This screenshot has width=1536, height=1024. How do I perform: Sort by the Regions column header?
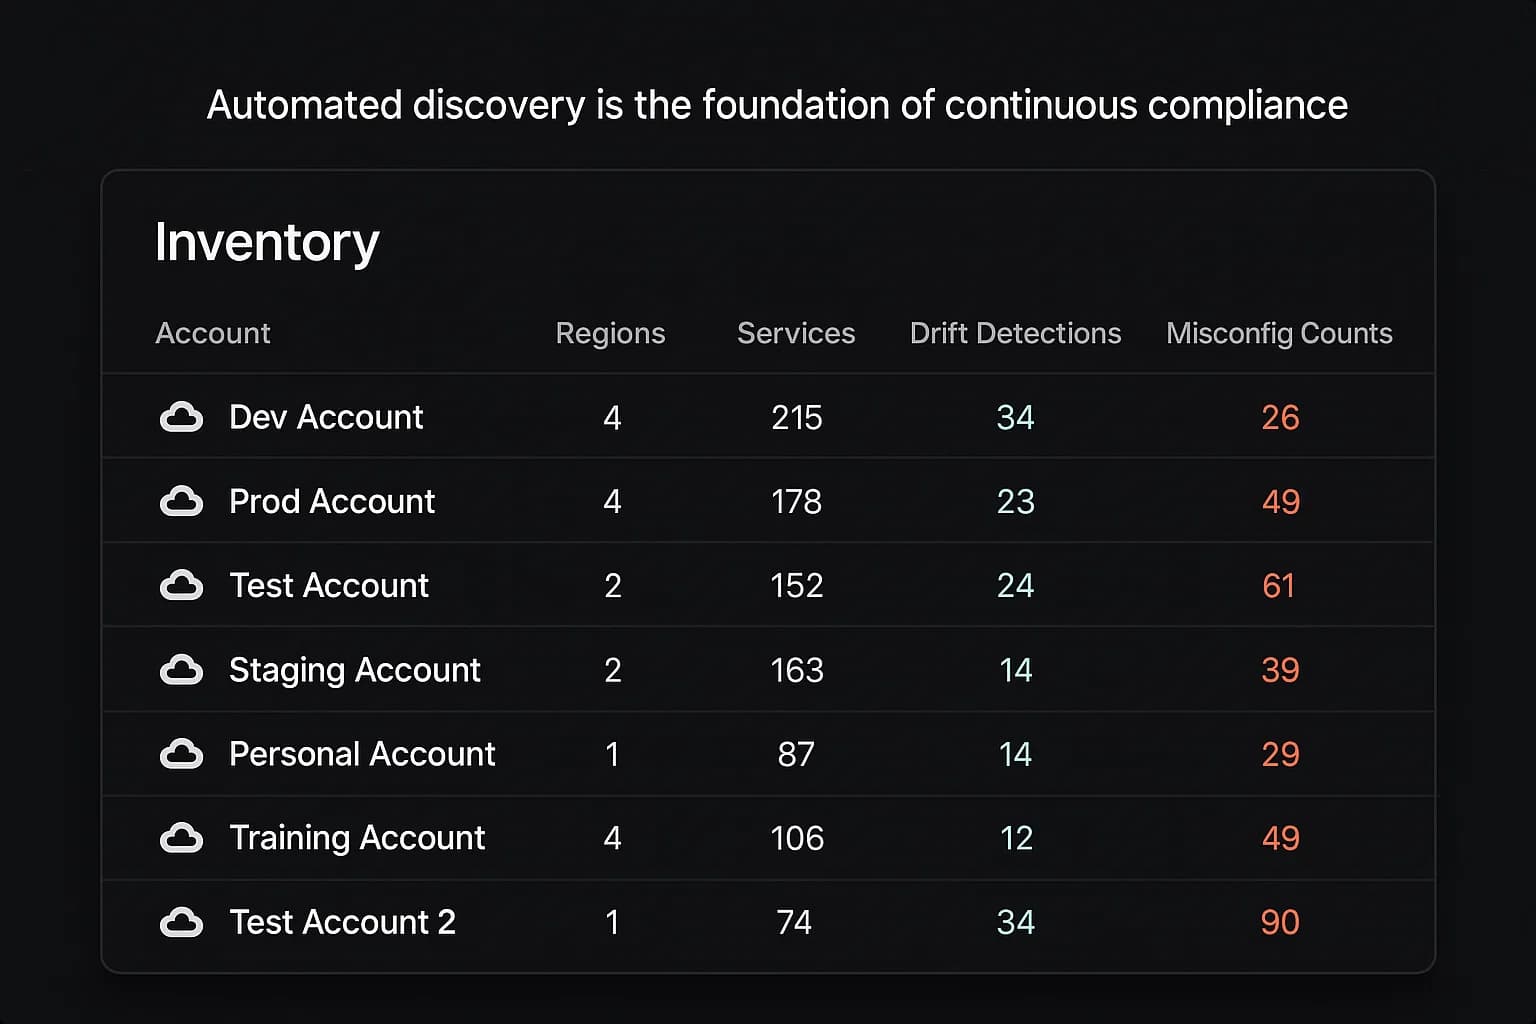(x=611, y=333)
